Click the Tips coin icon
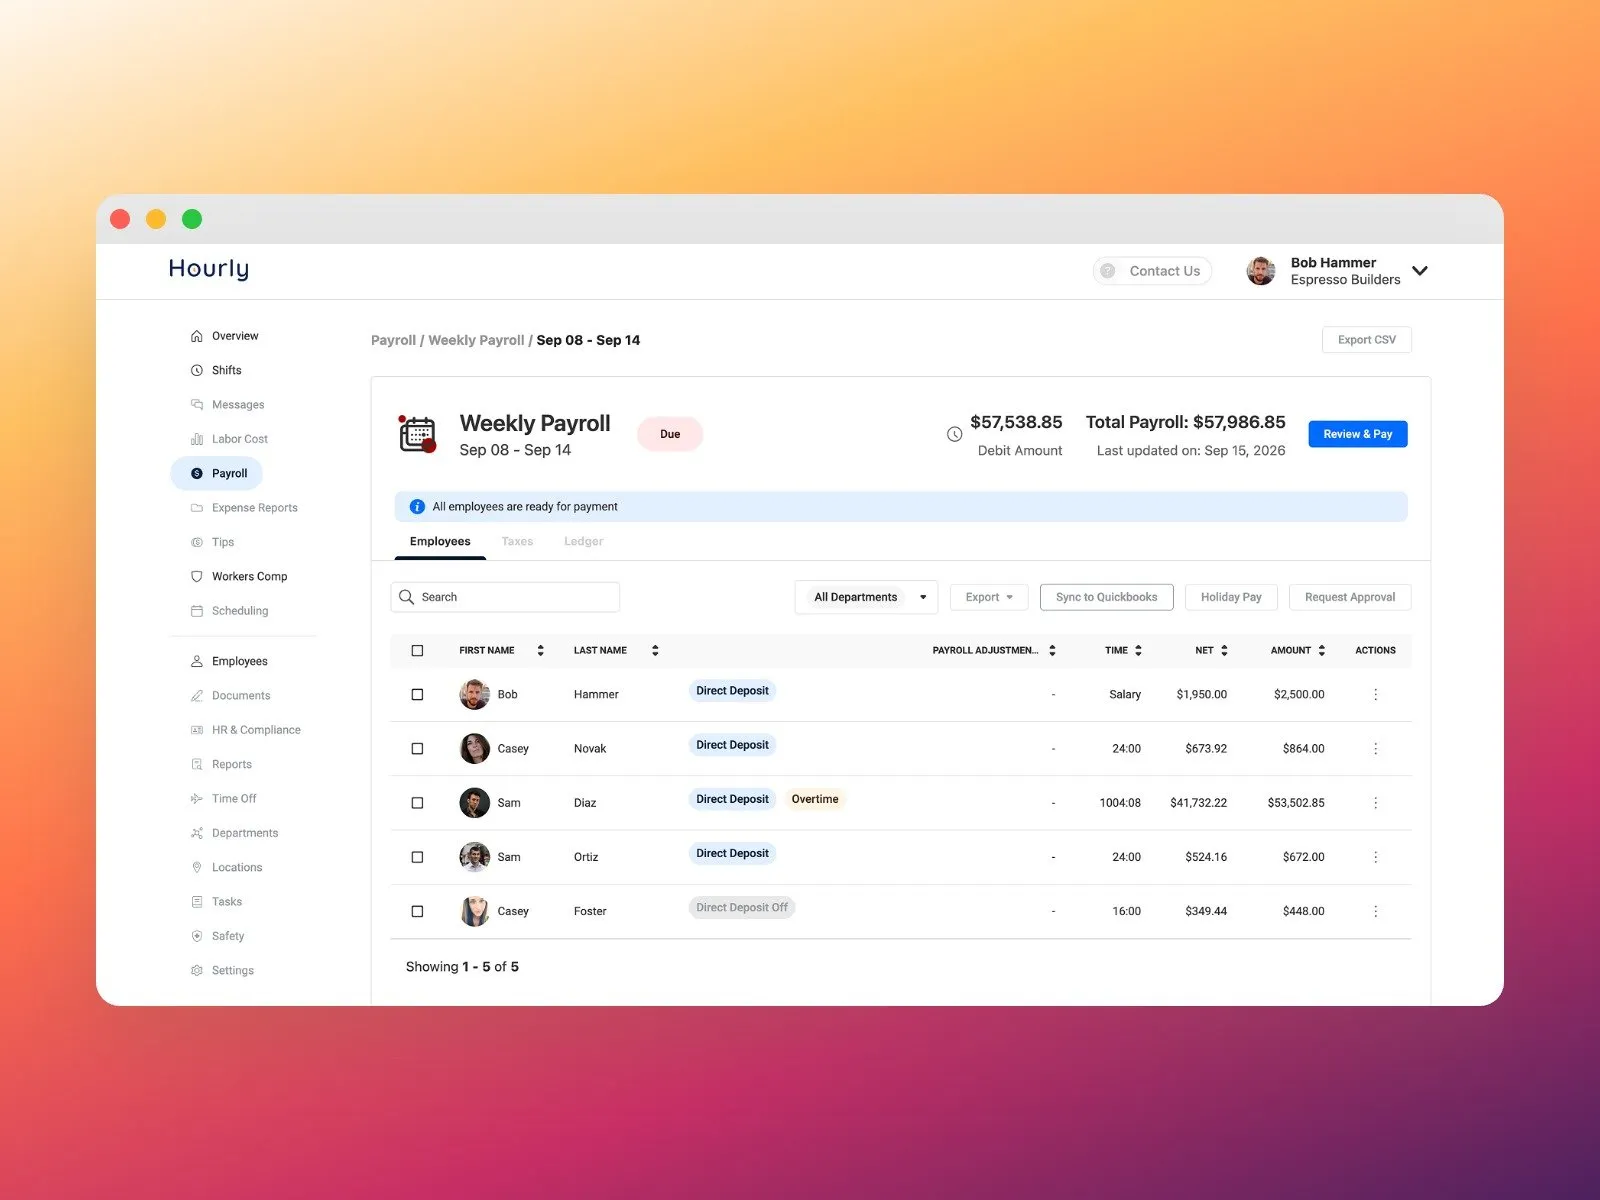Screen dimensions: 1600x1200 [197, 542]
